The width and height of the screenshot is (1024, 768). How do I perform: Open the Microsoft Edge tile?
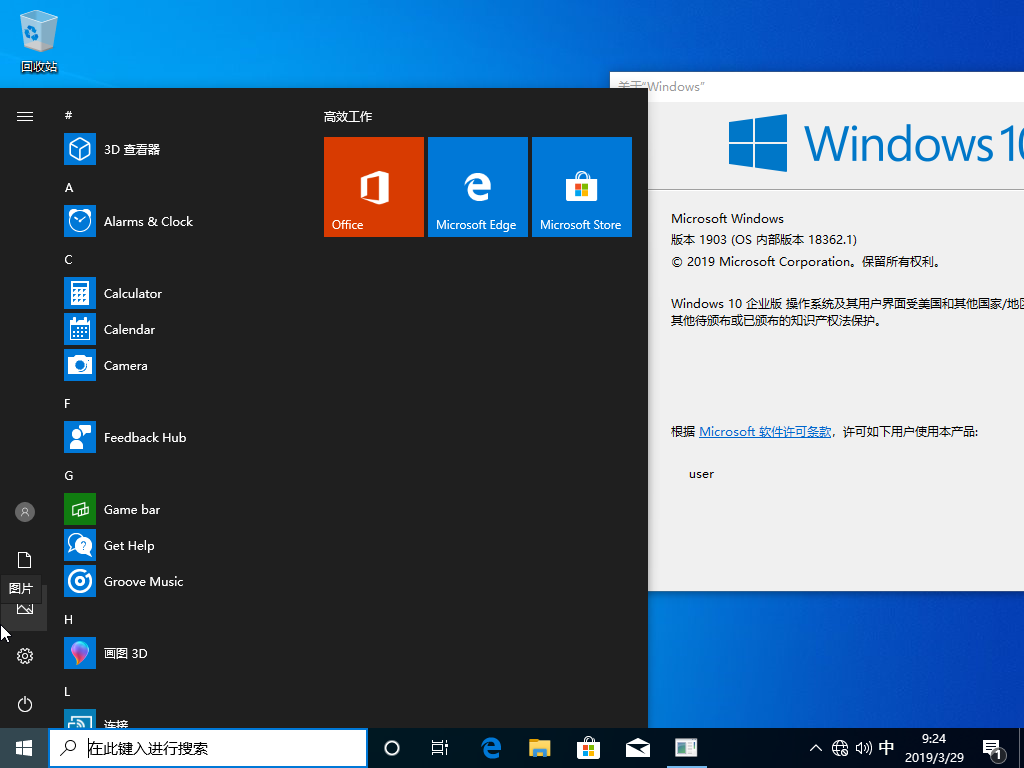coord(477,187)
